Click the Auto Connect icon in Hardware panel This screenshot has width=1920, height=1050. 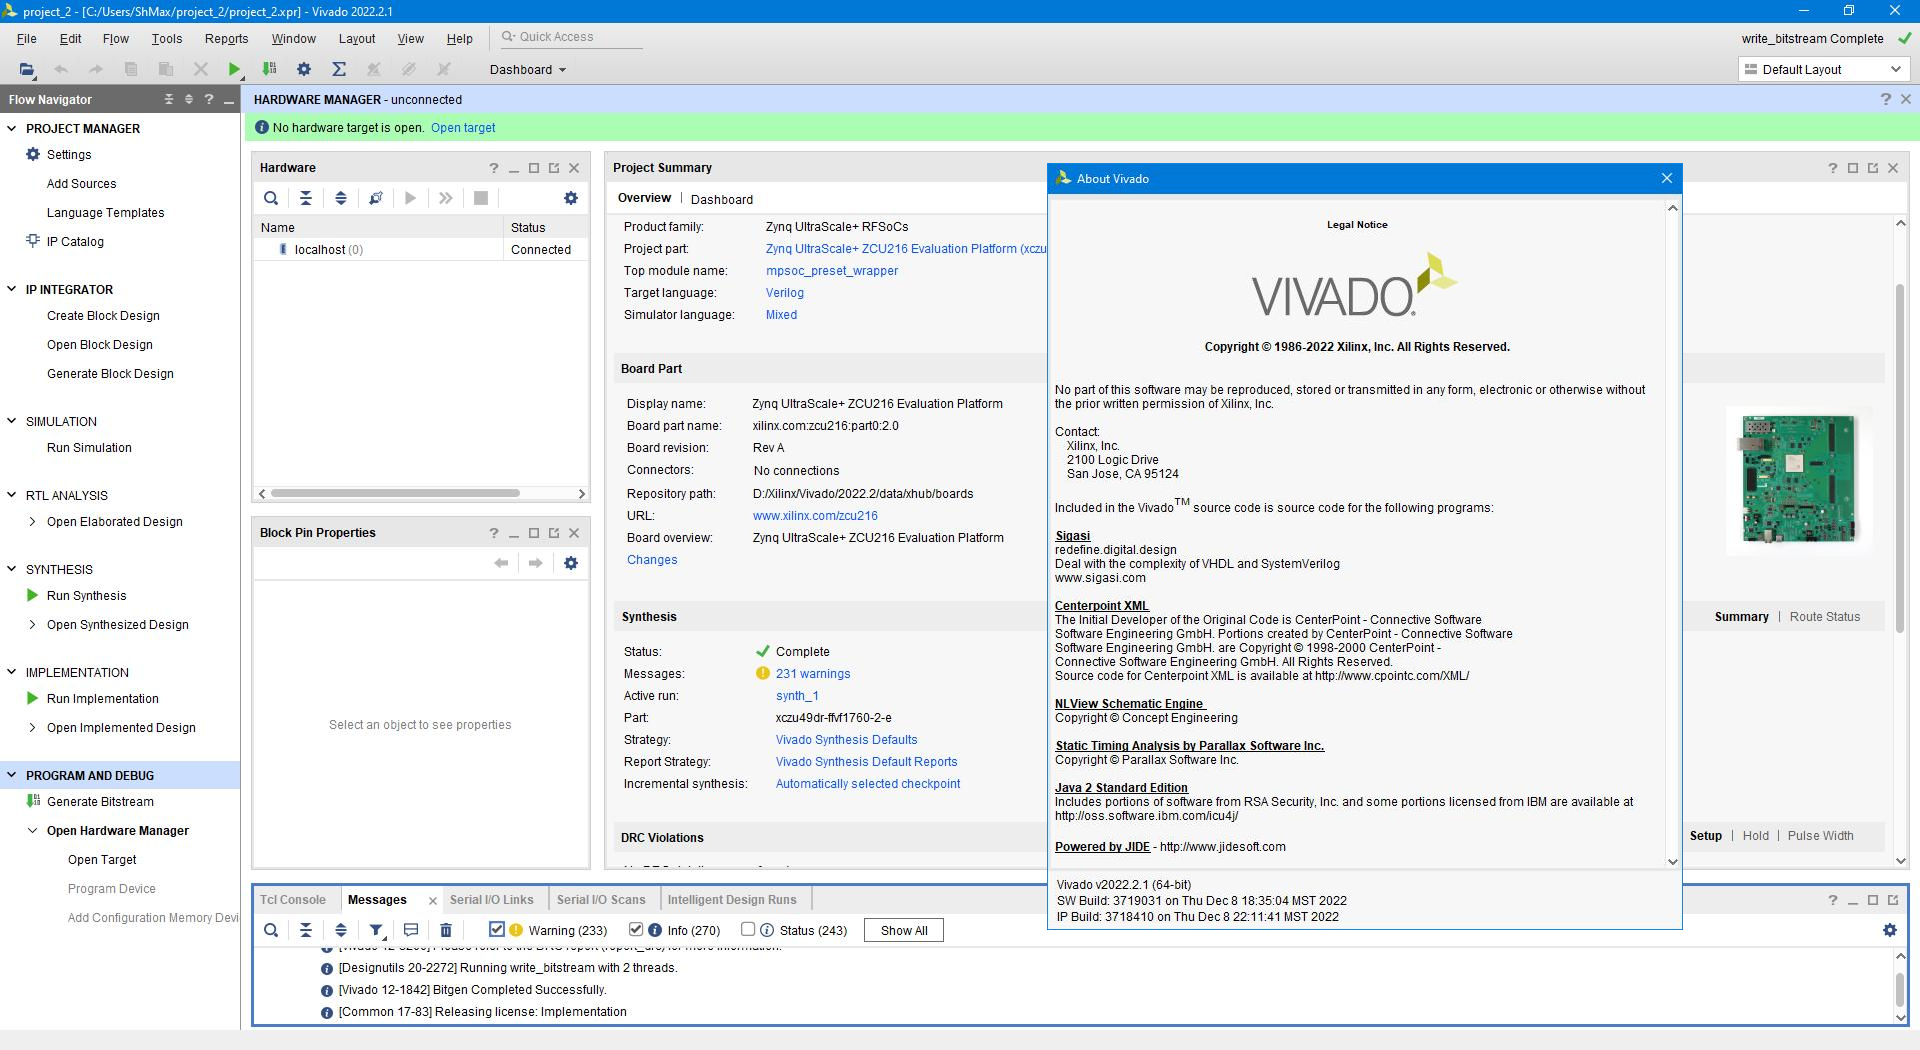(376, 198)
